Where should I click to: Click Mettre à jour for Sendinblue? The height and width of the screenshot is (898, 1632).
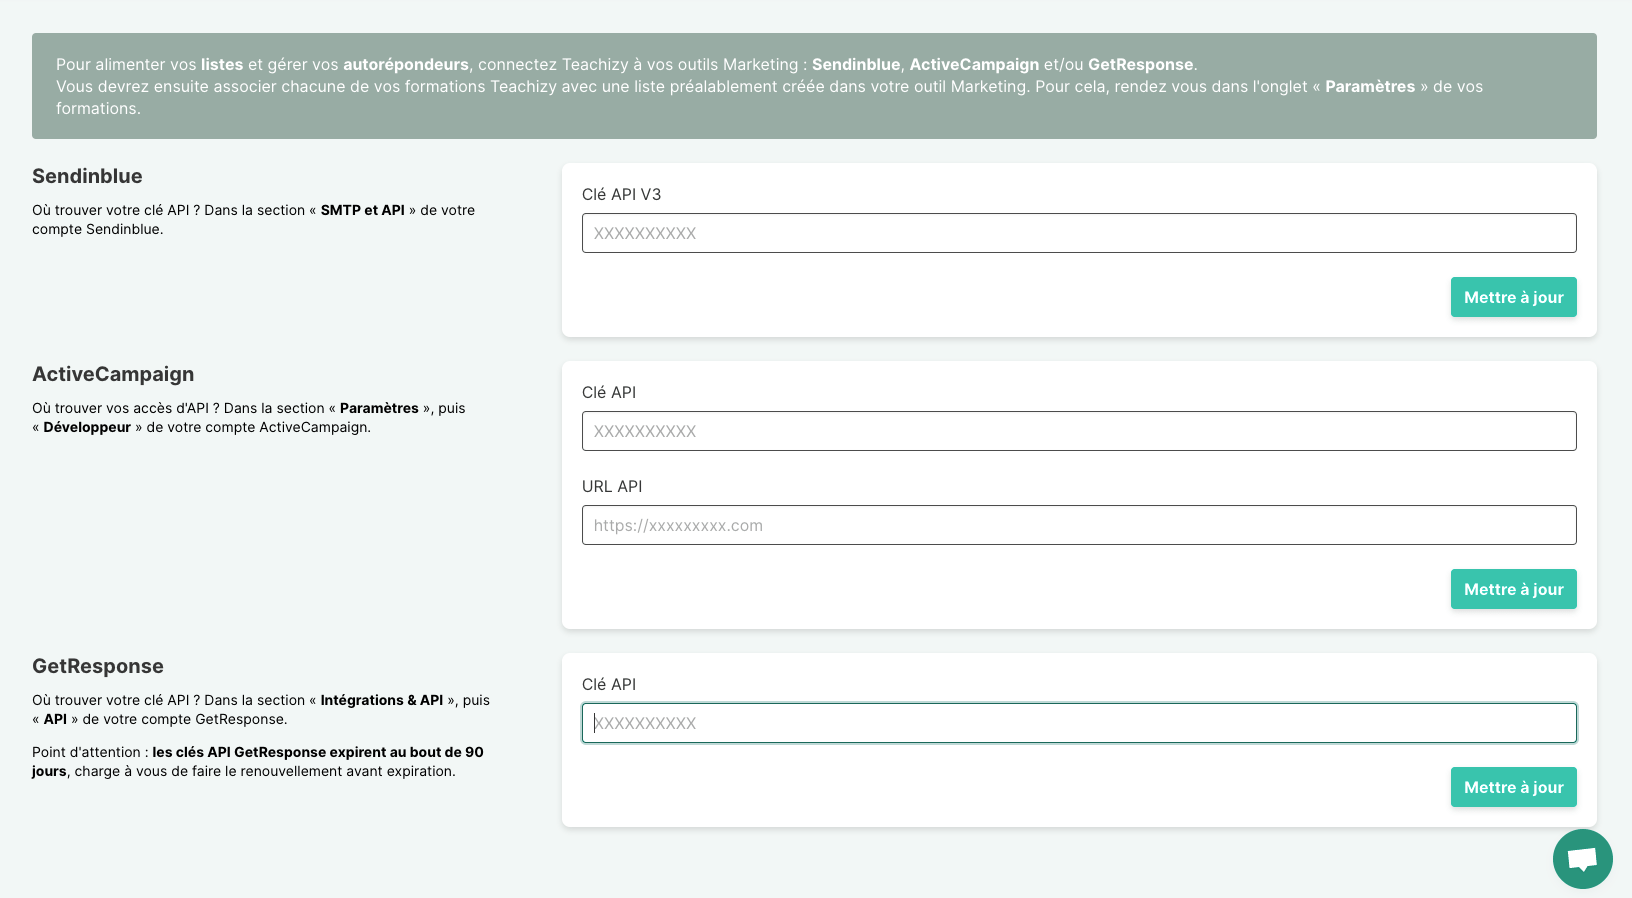pos(1513,297)
